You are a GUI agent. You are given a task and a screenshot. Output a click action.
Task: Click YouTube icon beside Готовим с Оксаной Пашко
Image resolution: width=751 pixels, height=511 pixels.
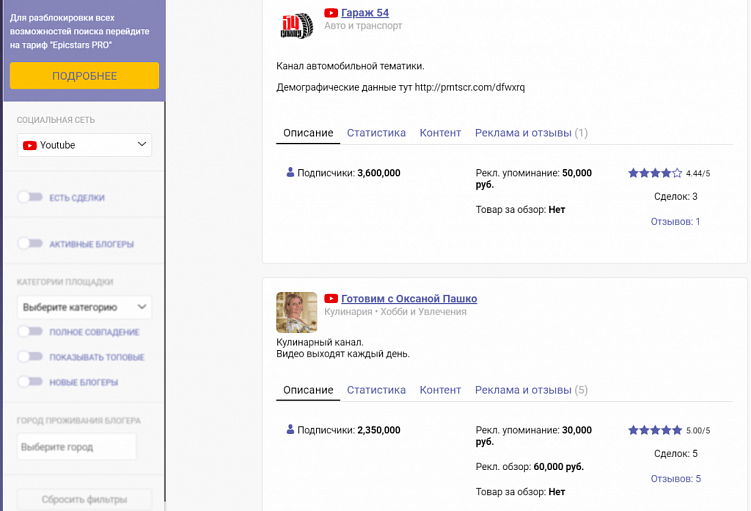(331, 299)
